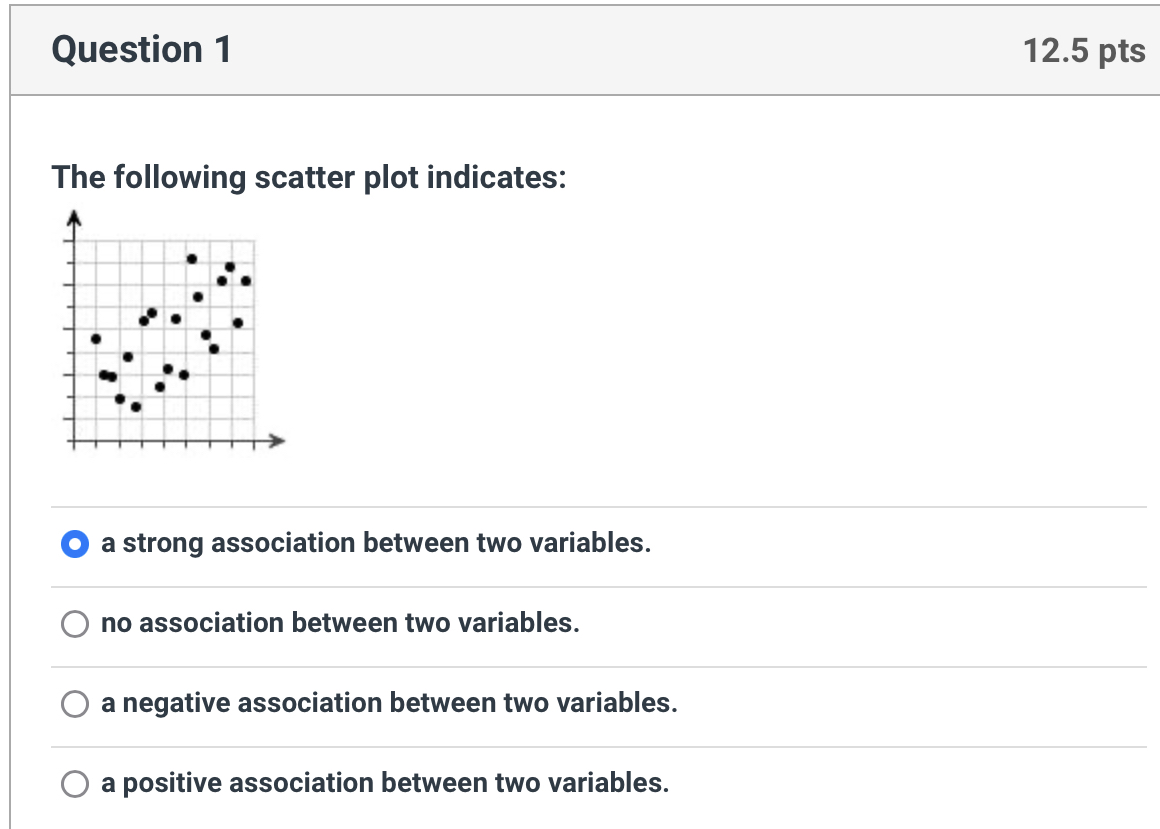Click the positive association answer text

383,782
